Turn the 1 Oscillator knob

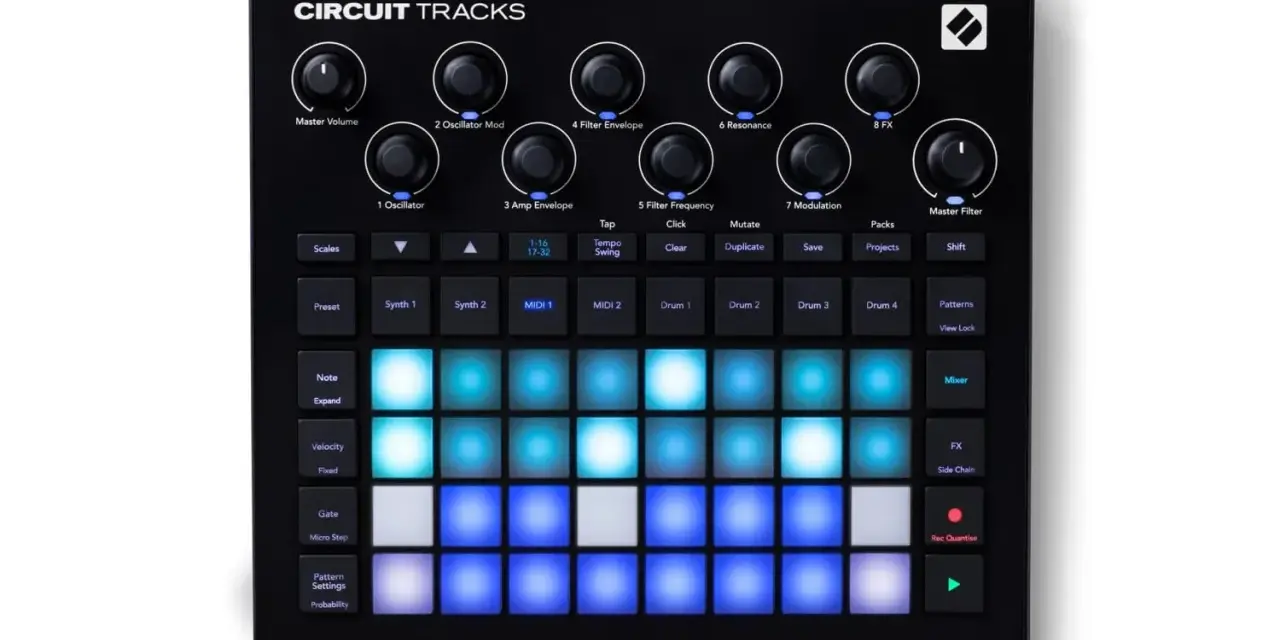click(x=402, y=157)
